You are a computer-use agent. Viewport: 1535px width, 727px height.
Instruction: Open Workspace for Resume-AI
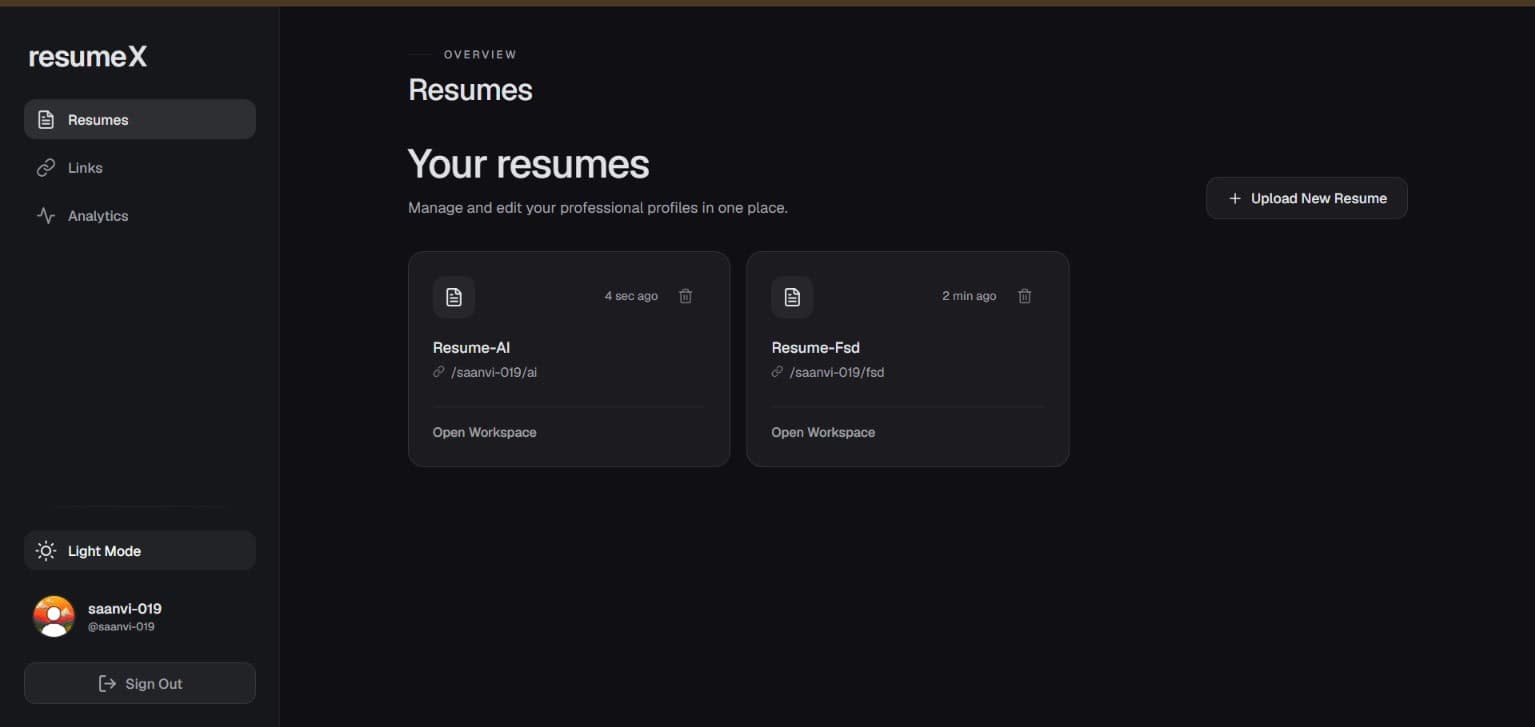[x=485, y=432]
